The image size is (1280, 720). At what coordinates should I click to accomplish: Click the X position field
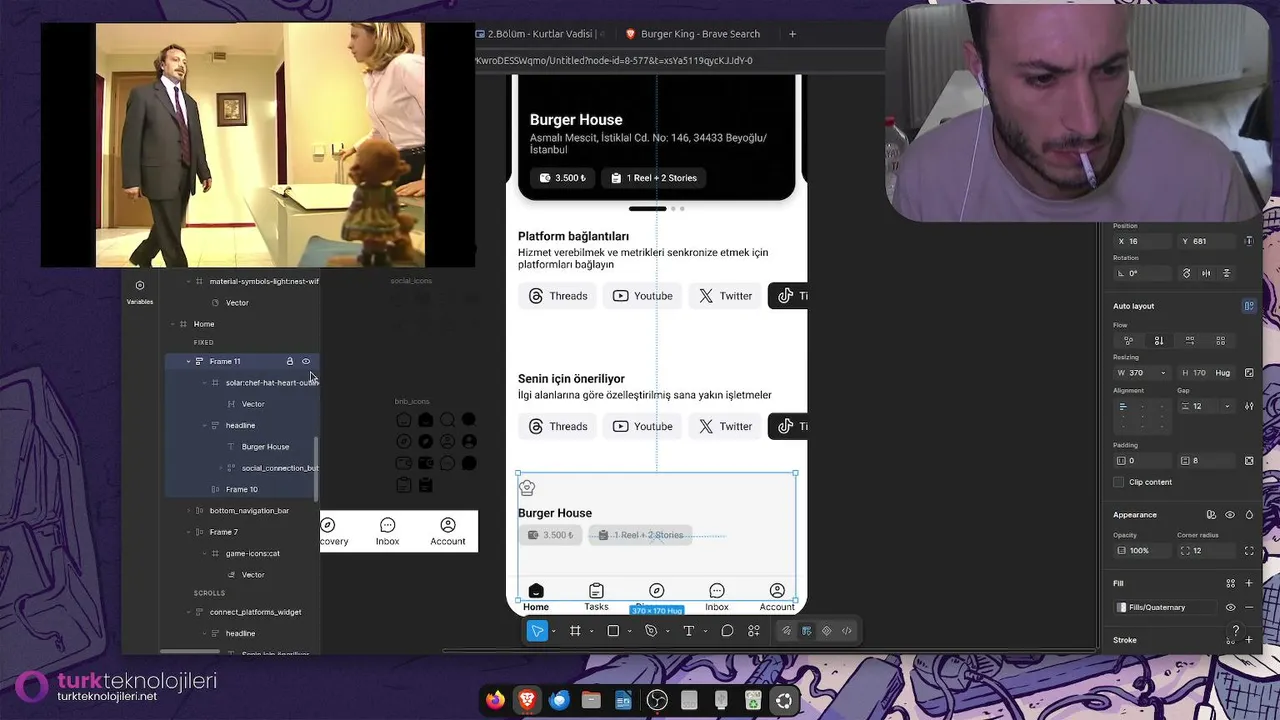tap(1141, 241)
